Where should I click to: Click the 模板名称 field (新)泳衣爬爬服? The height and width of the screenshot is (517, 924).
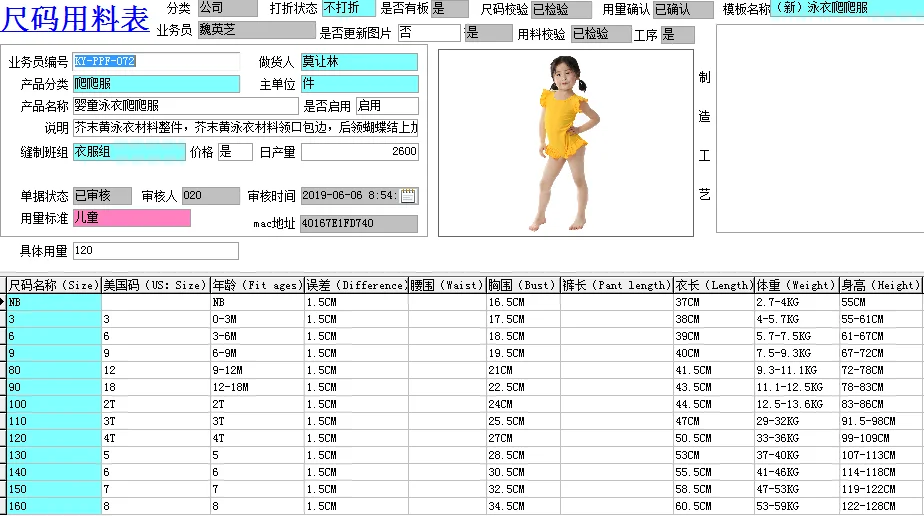click(847, 8)
